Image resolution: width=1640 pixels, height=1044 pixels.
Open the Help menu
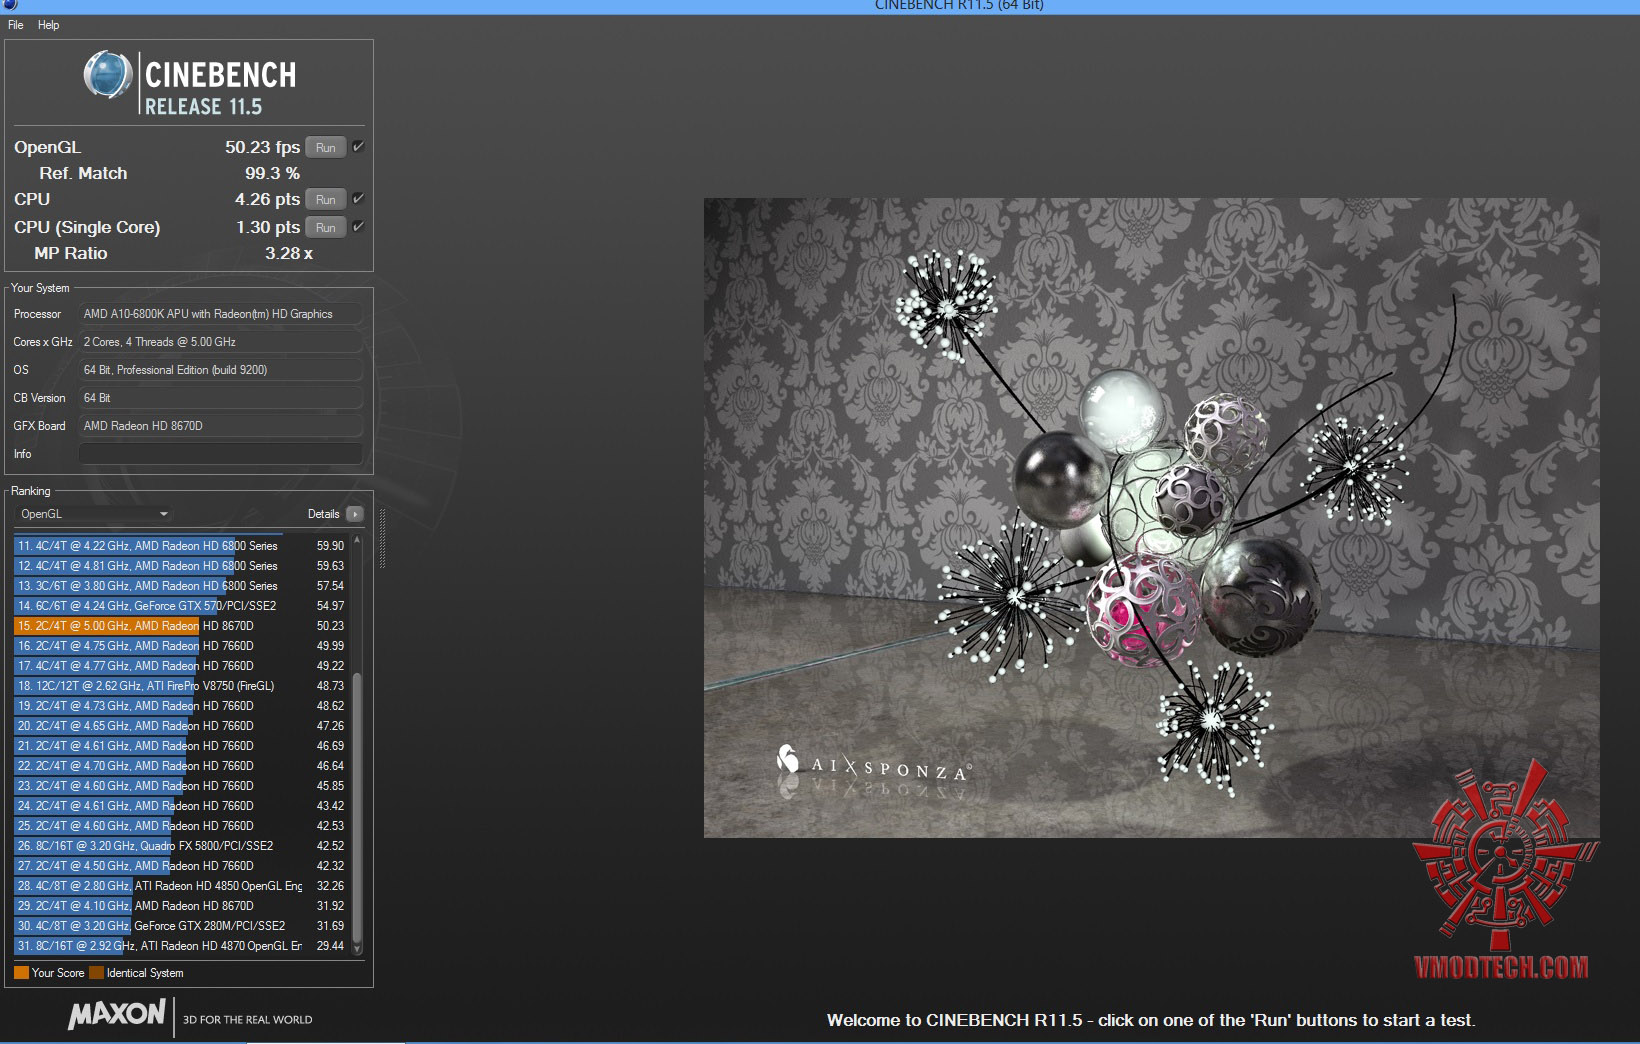pos(49,25)
